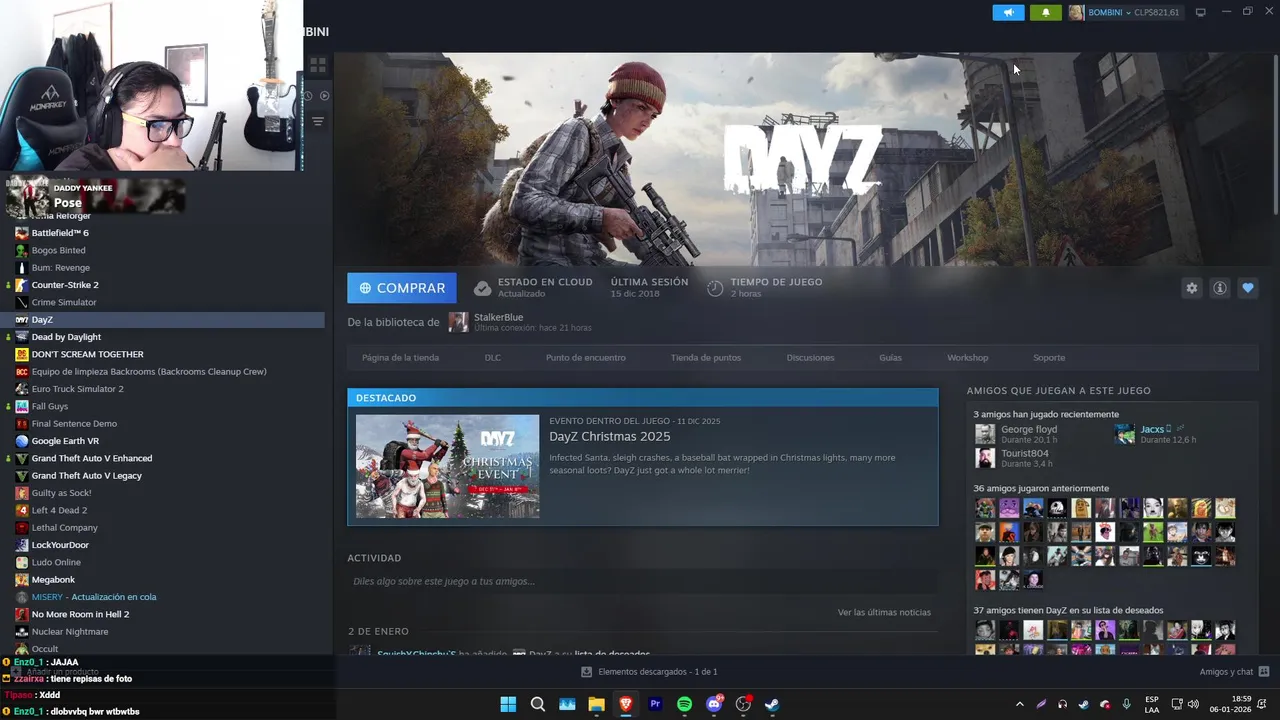Click the Google Earth VR icon
This screenshot has height=720, width=1280.
point(22,441)
